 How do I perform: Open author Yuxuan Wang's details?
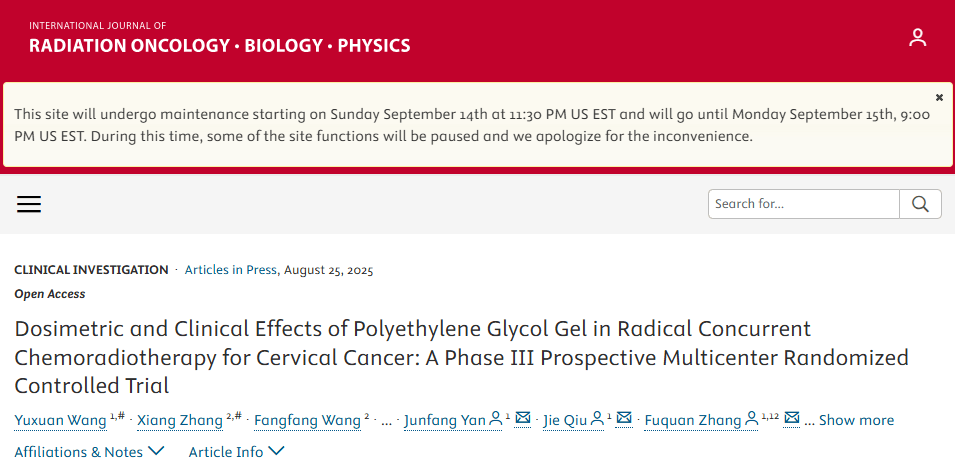[60, 420]
